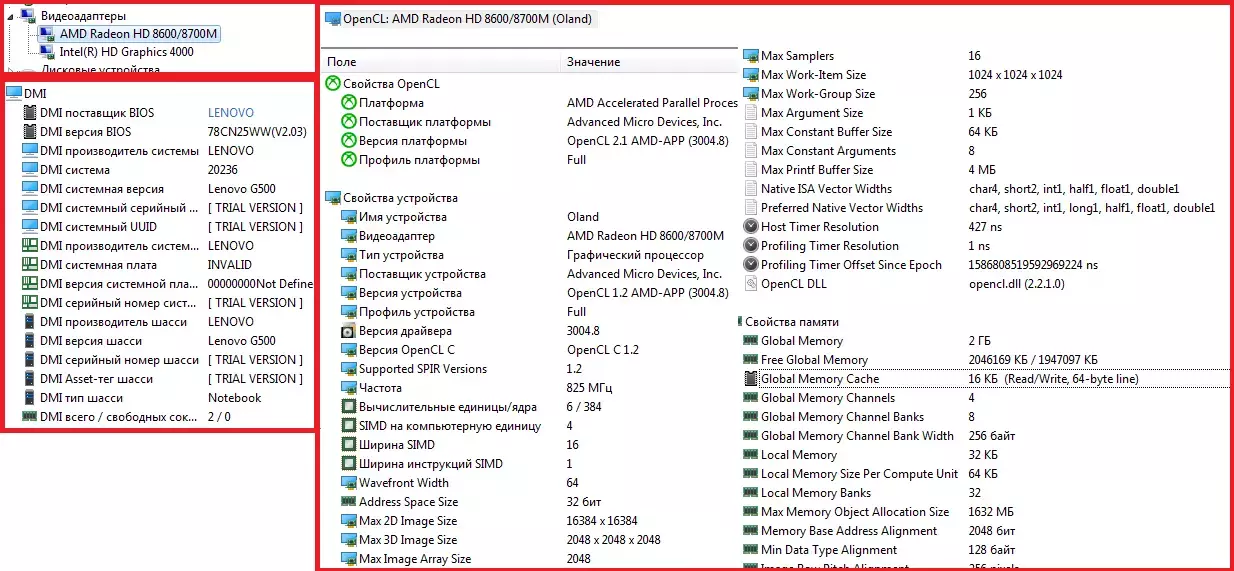Collapse the Видеоадаптеры tree node
This screenshot has width=1234, height=571.
pos(10,16)
